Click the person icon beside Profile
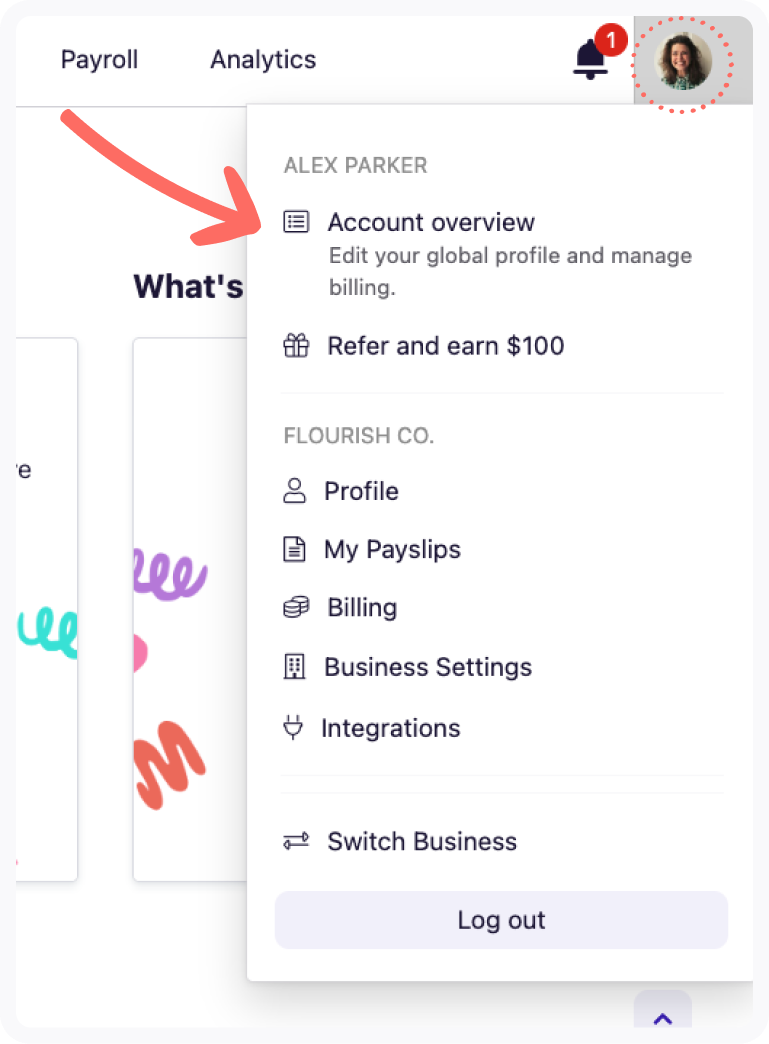 294,490
